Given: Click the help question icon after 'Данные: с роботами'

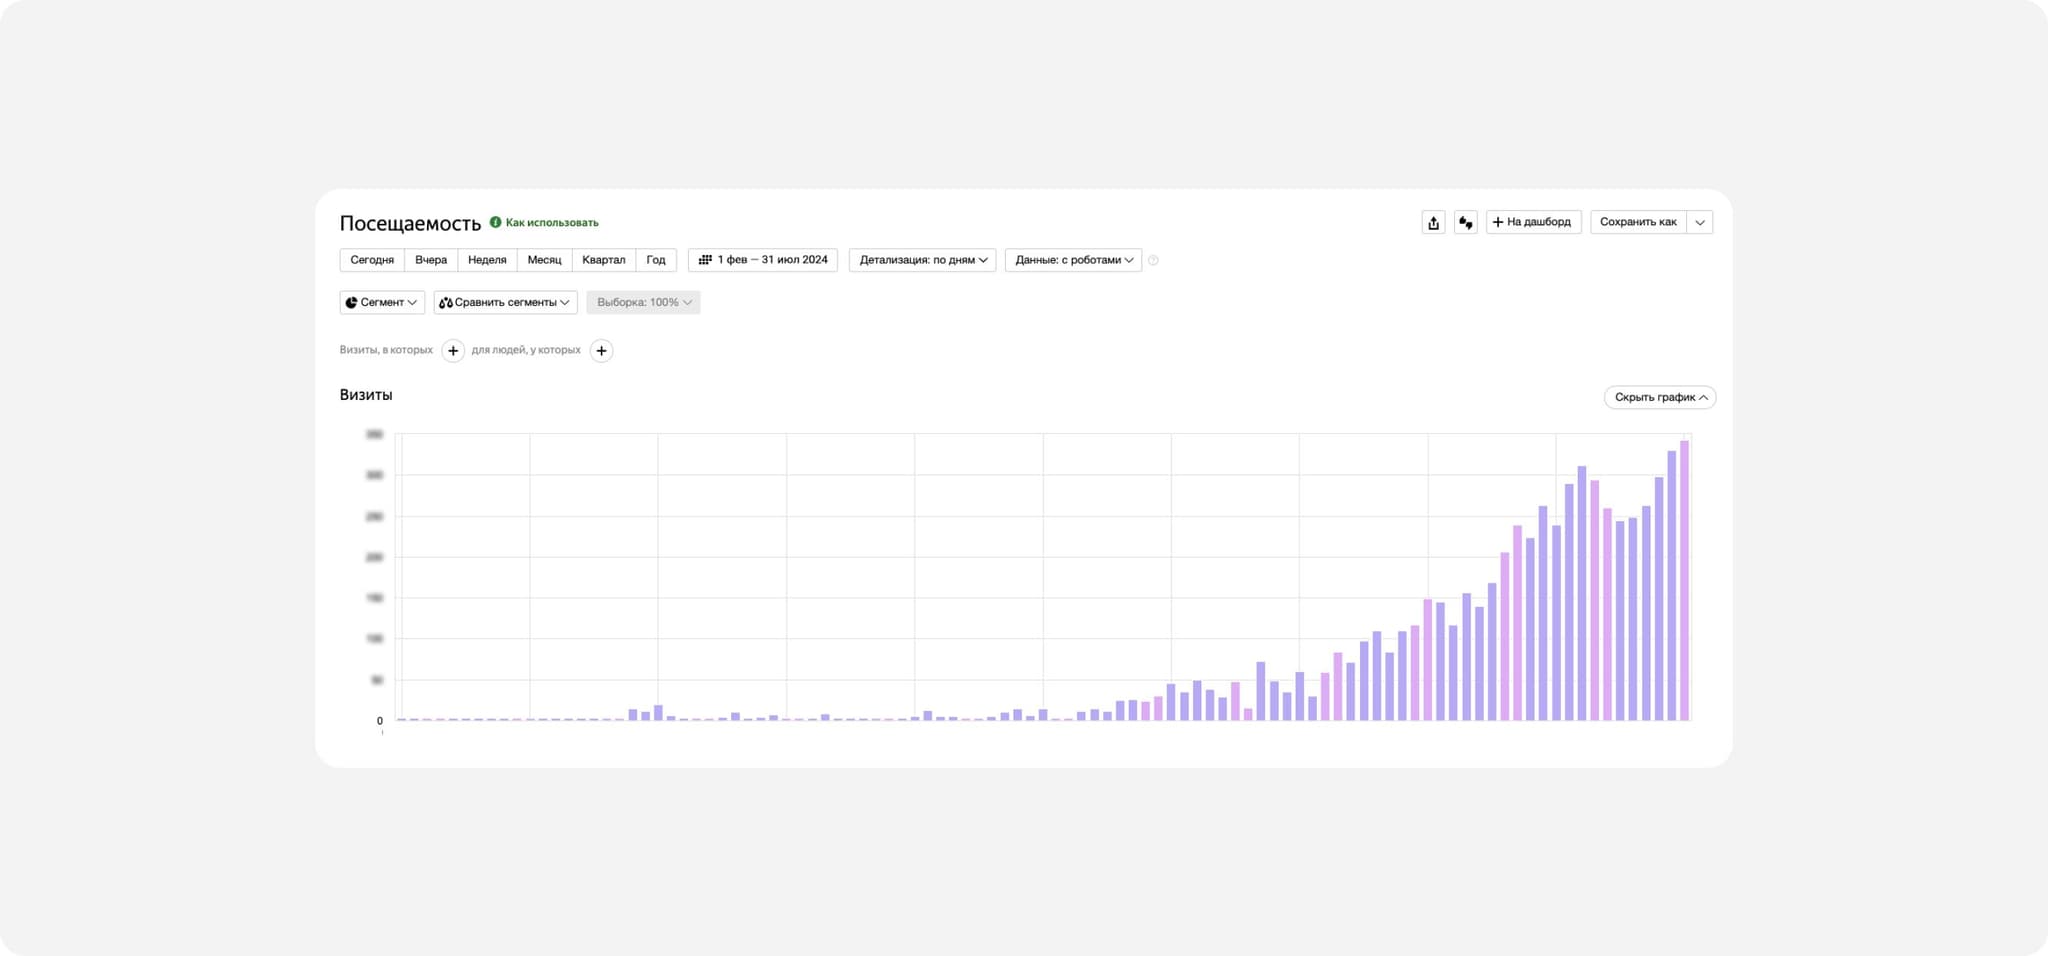Looking at the screenshot, I should pyautogui.click(x=1153, y=260).
